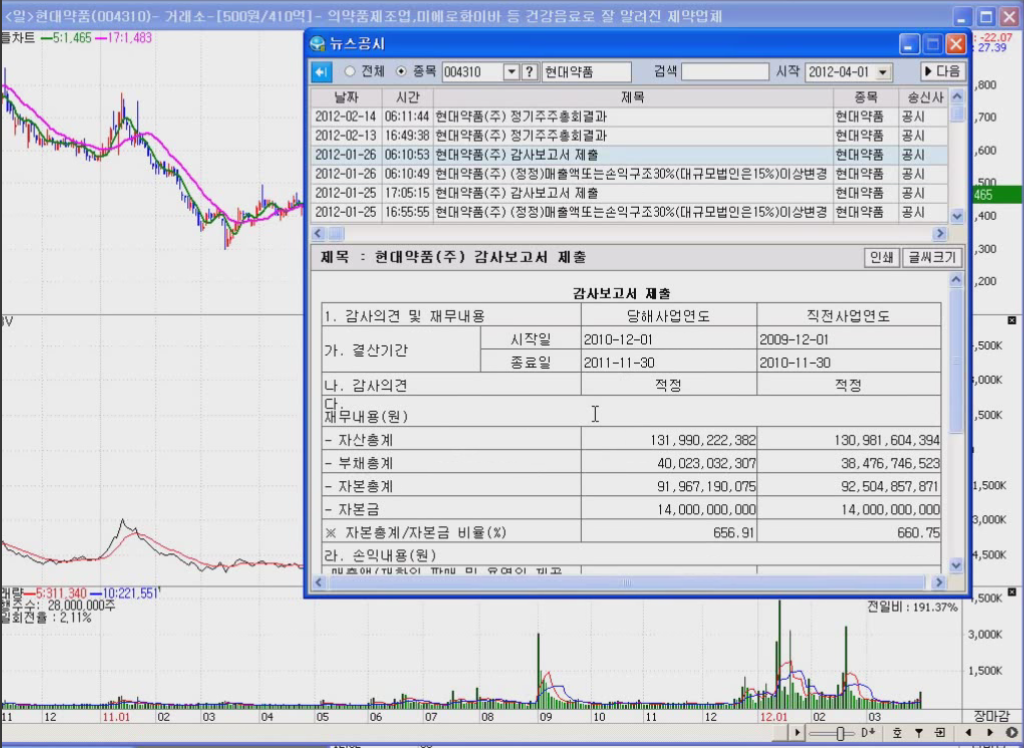This screenshot has height=748, width=1024.
Task: Select the 2012-02-13 정기주주총회결과 news row
Action: 630,136
